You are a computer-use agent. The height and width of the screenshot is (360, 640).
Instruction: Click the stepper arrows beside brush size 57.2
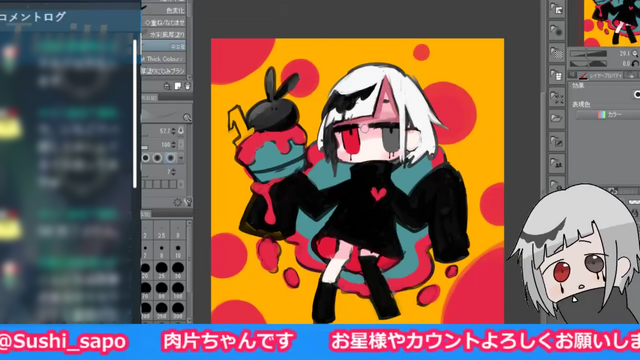point(173,131)
